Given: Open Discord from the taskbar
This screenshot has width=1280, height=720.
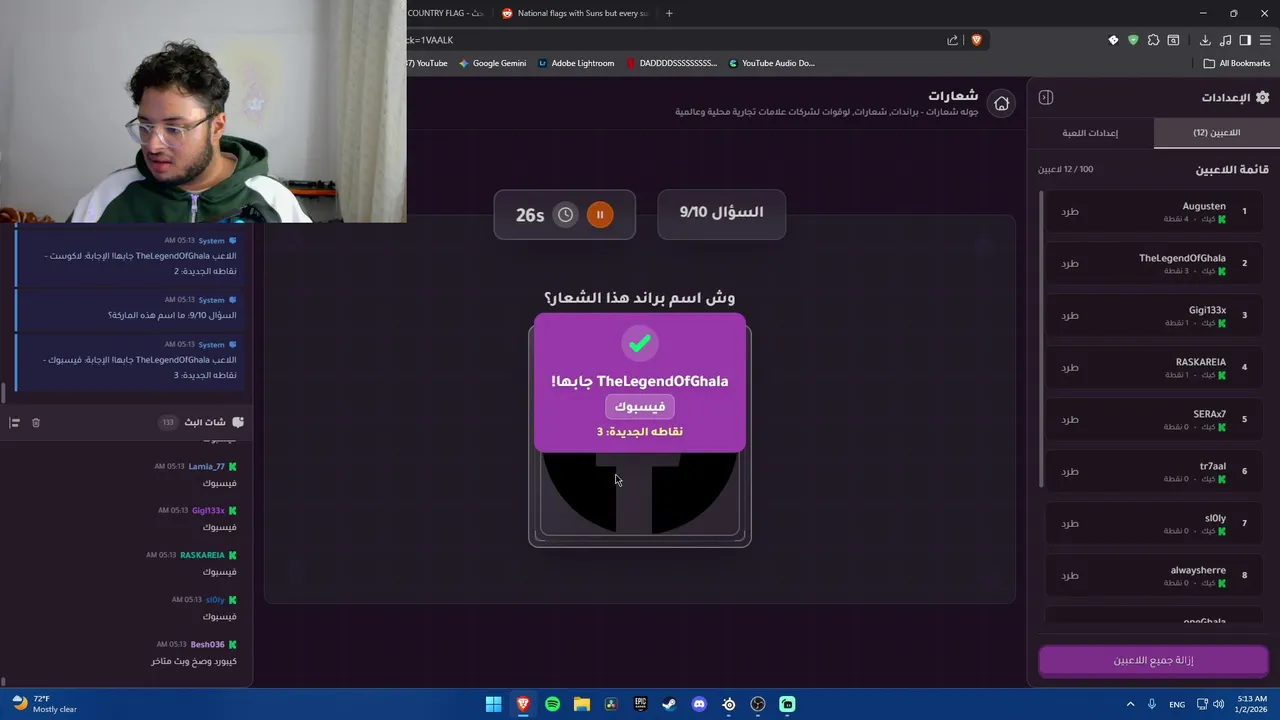Looking at the screenshot, I should (699, 704).
